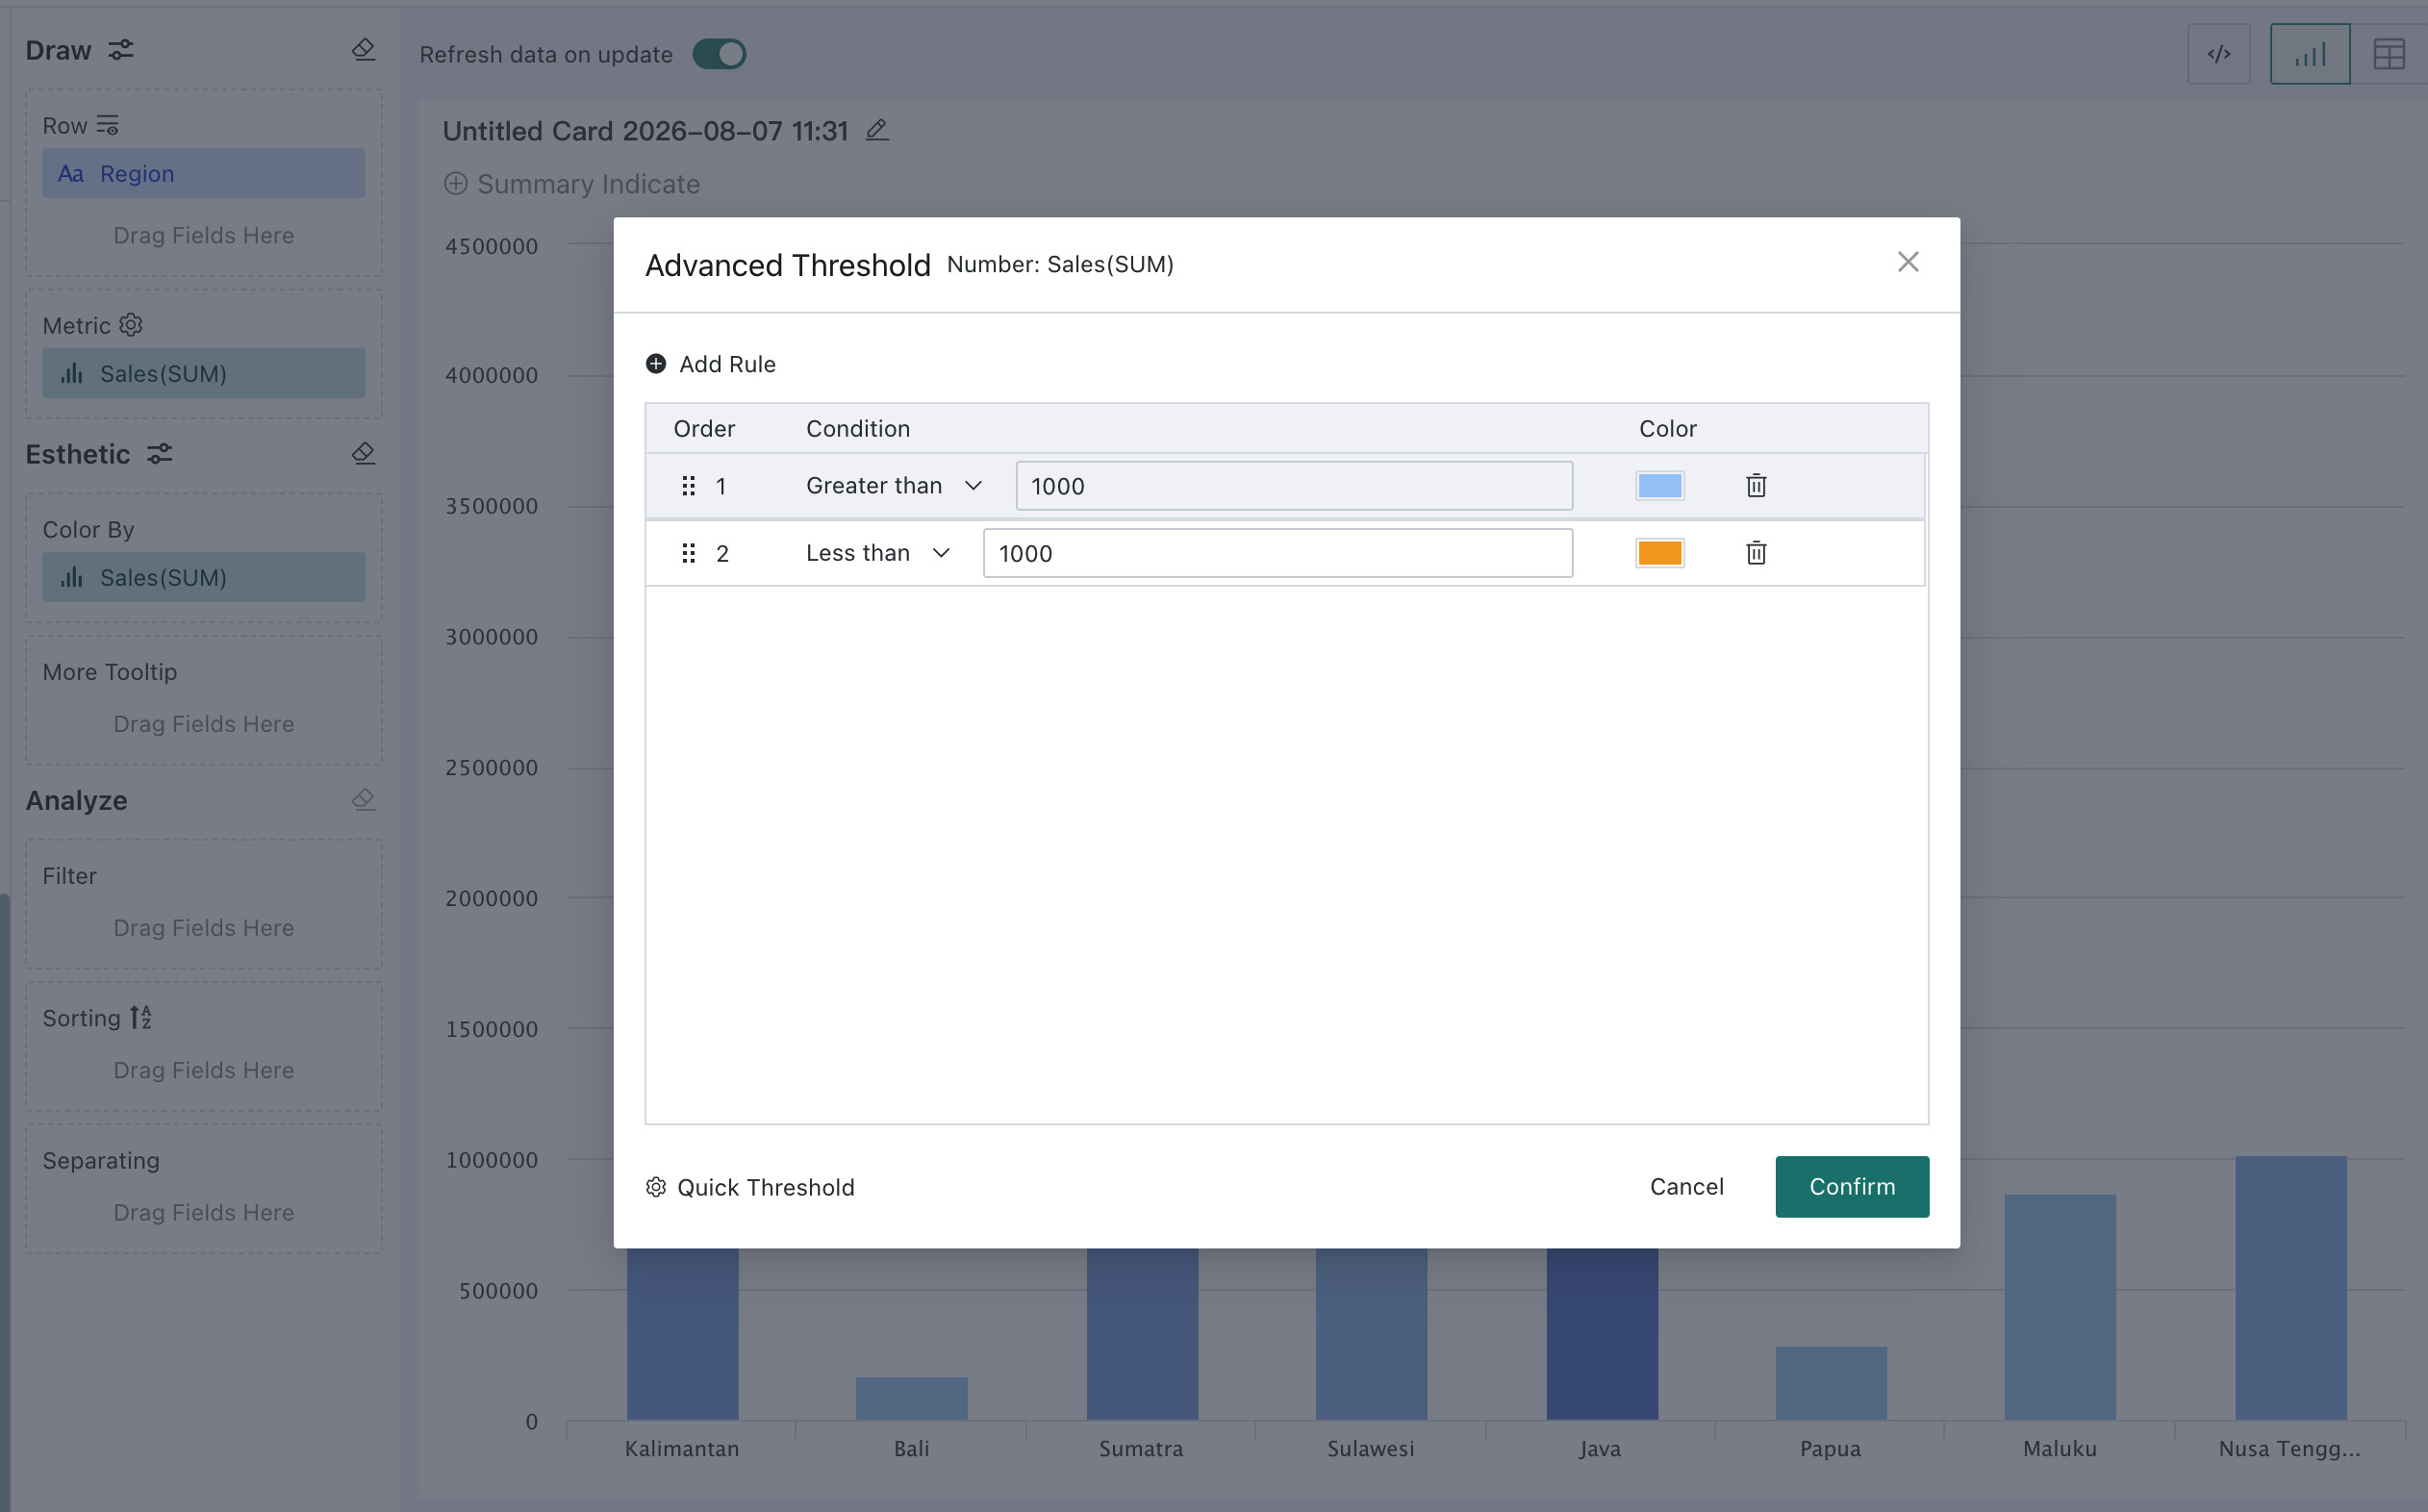
Task: Edit the card title with pencil icon
Action: (877, 130)
